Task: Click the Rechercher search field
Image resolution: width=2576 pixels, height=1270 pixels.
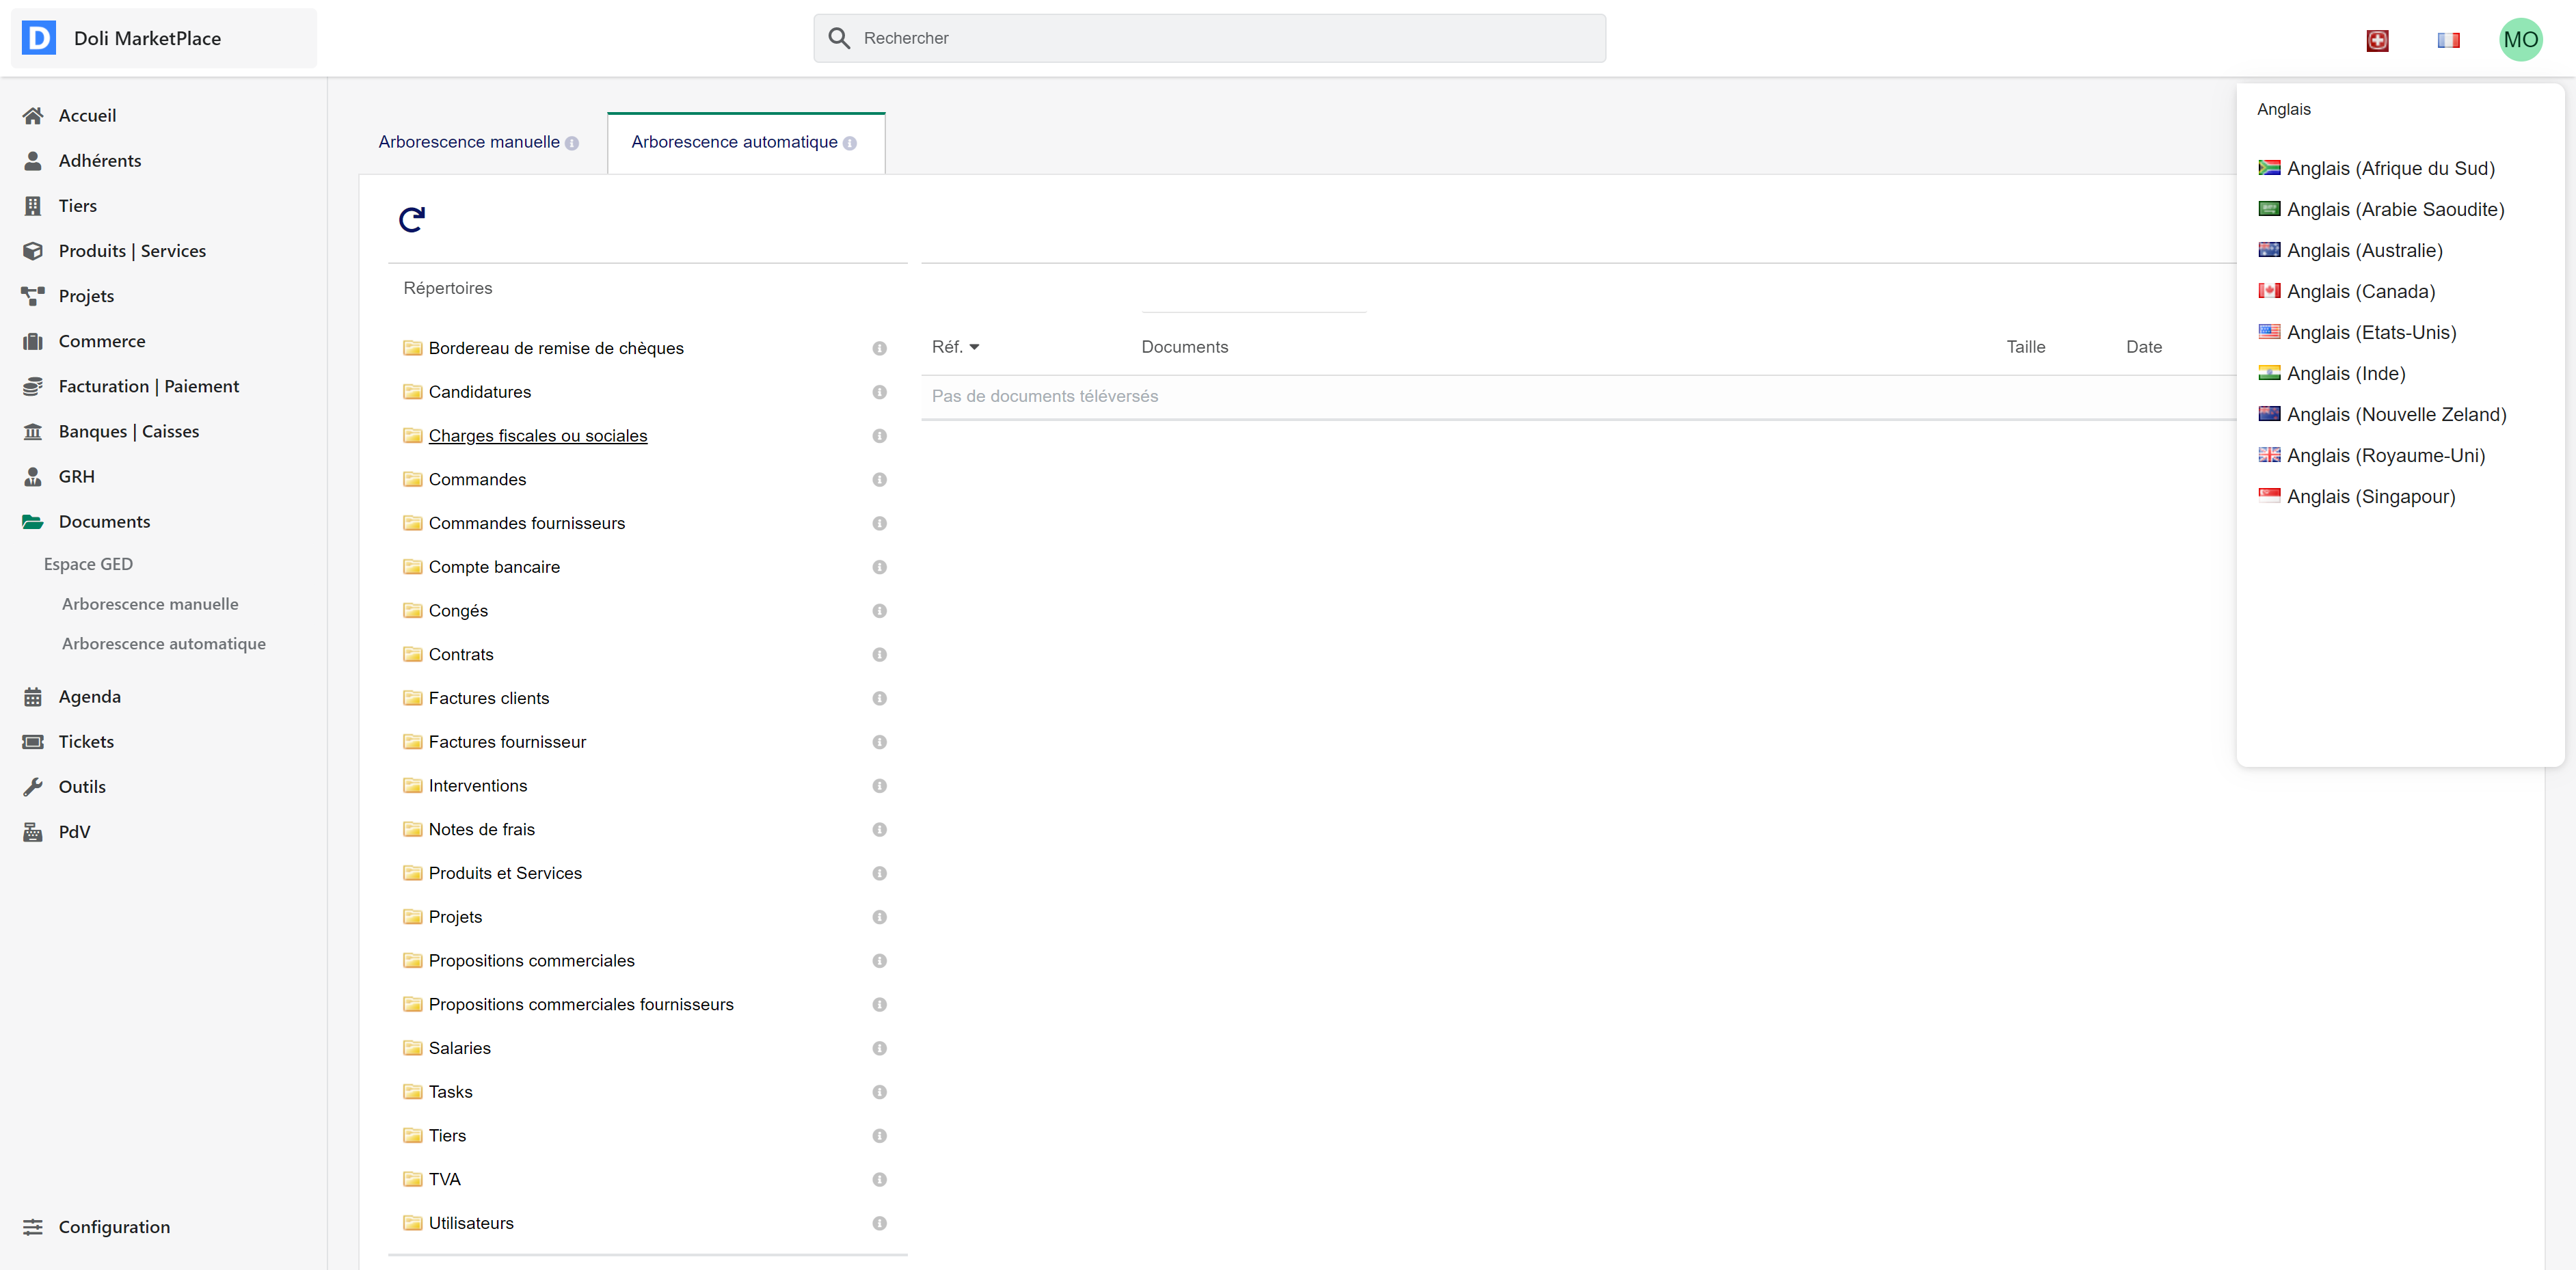Action: pos(1209,38)
